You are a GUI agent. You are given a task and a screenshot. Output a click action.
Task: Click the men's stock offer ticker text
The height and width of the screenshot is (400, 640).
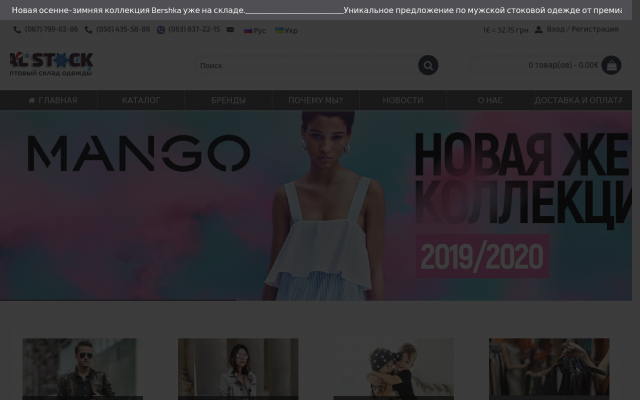pos(483,10)
